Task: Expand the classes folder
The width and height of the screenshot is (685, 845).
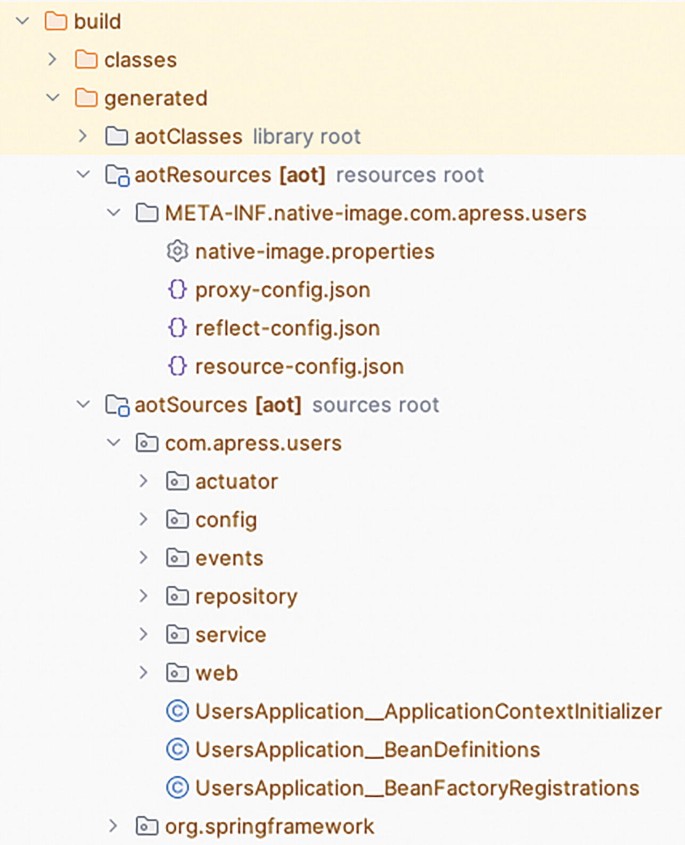Action: (52, 59)
